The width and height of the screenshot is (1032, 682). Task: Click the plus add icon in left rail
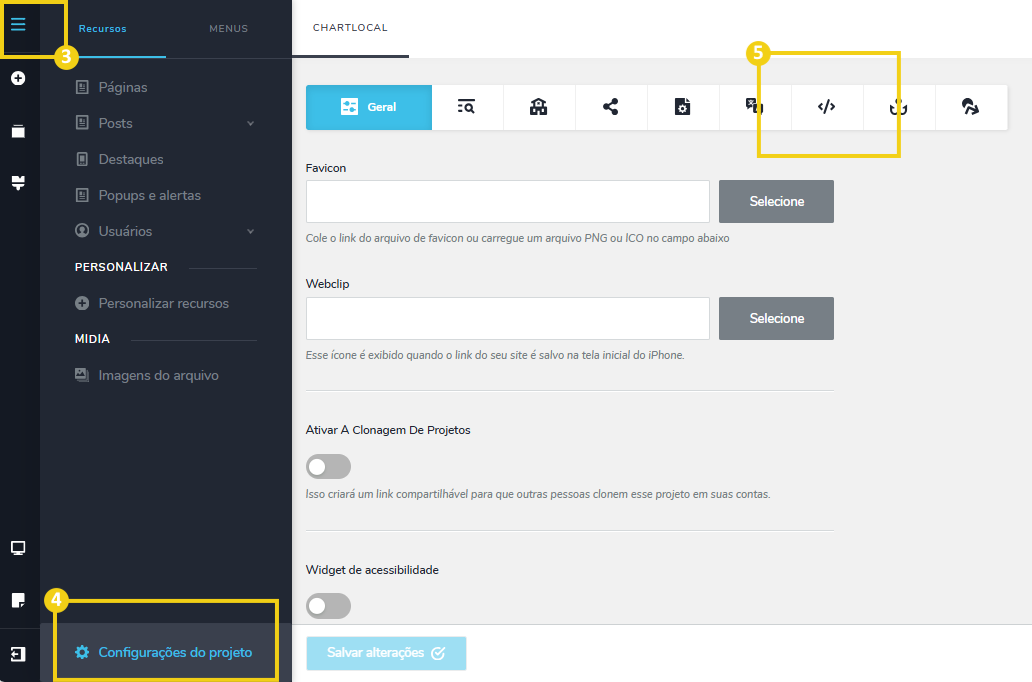pyautogui.click(x=18, y=78)
